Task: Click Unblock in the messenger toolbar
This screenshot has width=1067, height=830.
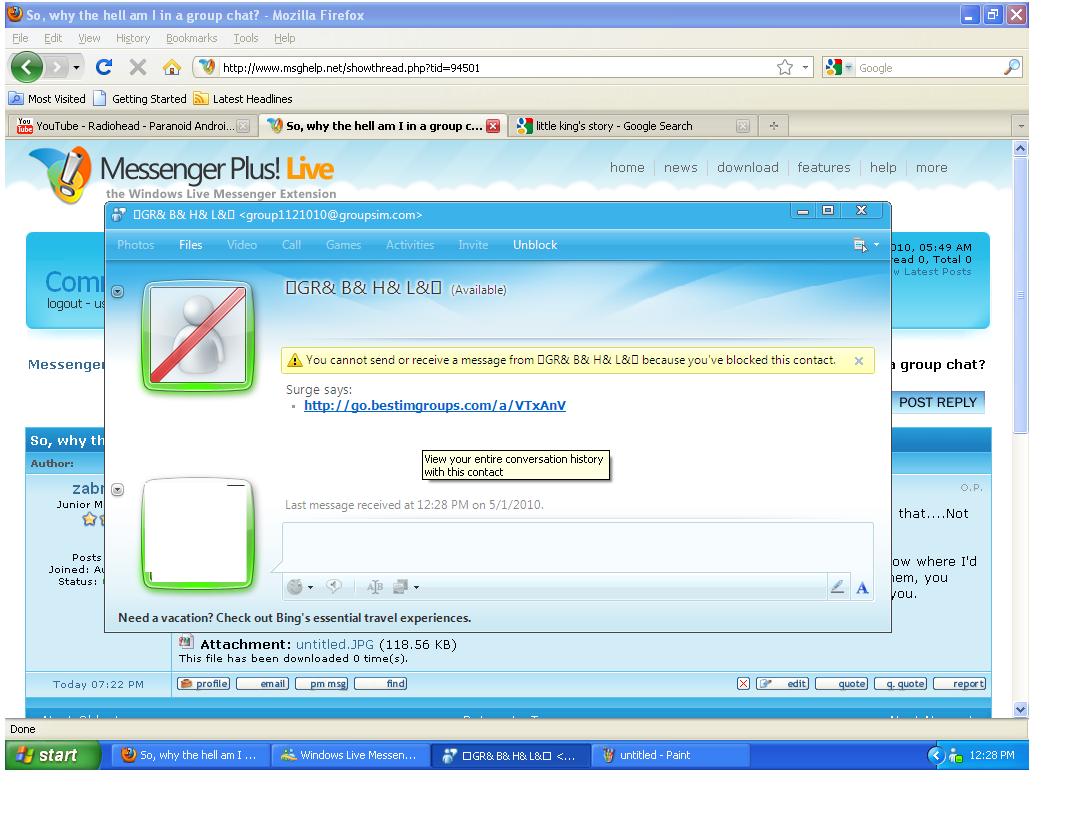Action: point(535,245)
